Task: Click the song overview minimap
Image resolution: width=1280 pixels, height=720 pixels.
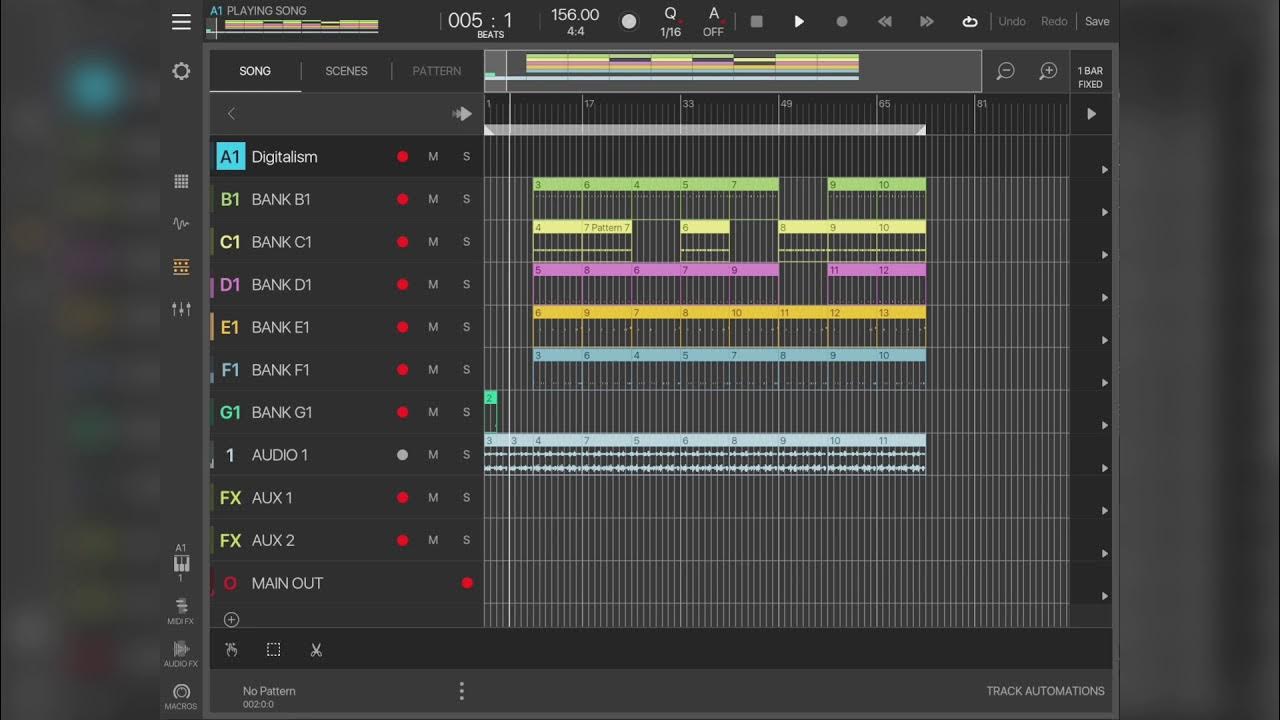Action: click(733, 71)
